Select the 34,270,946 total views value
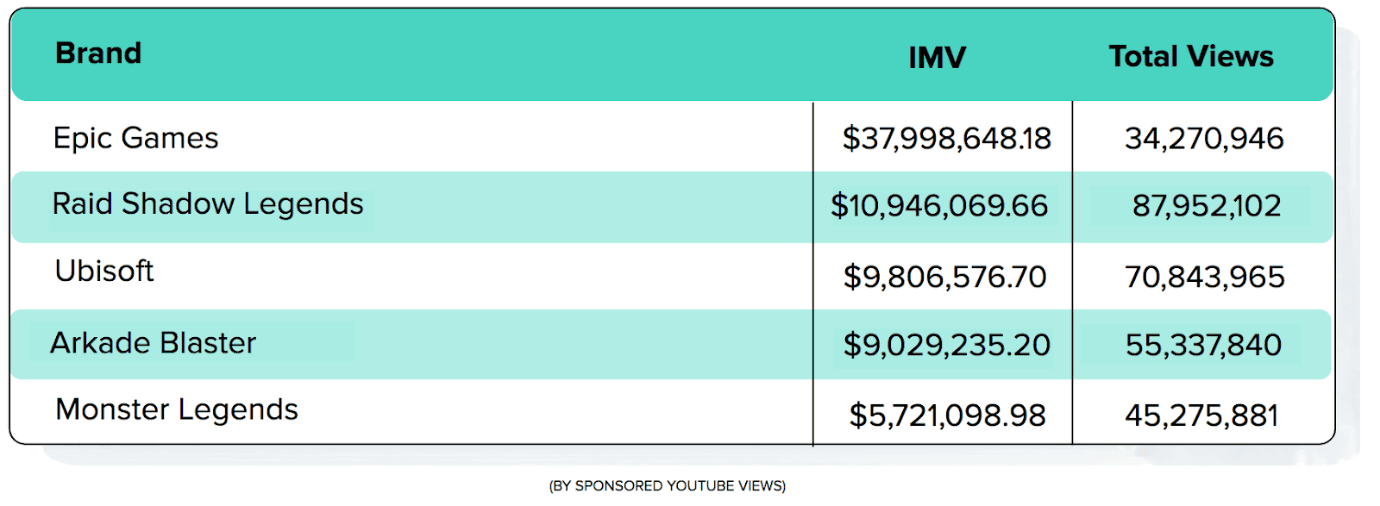The image size is (1380, 506). pyautogui.click(x=1204, y=138)
